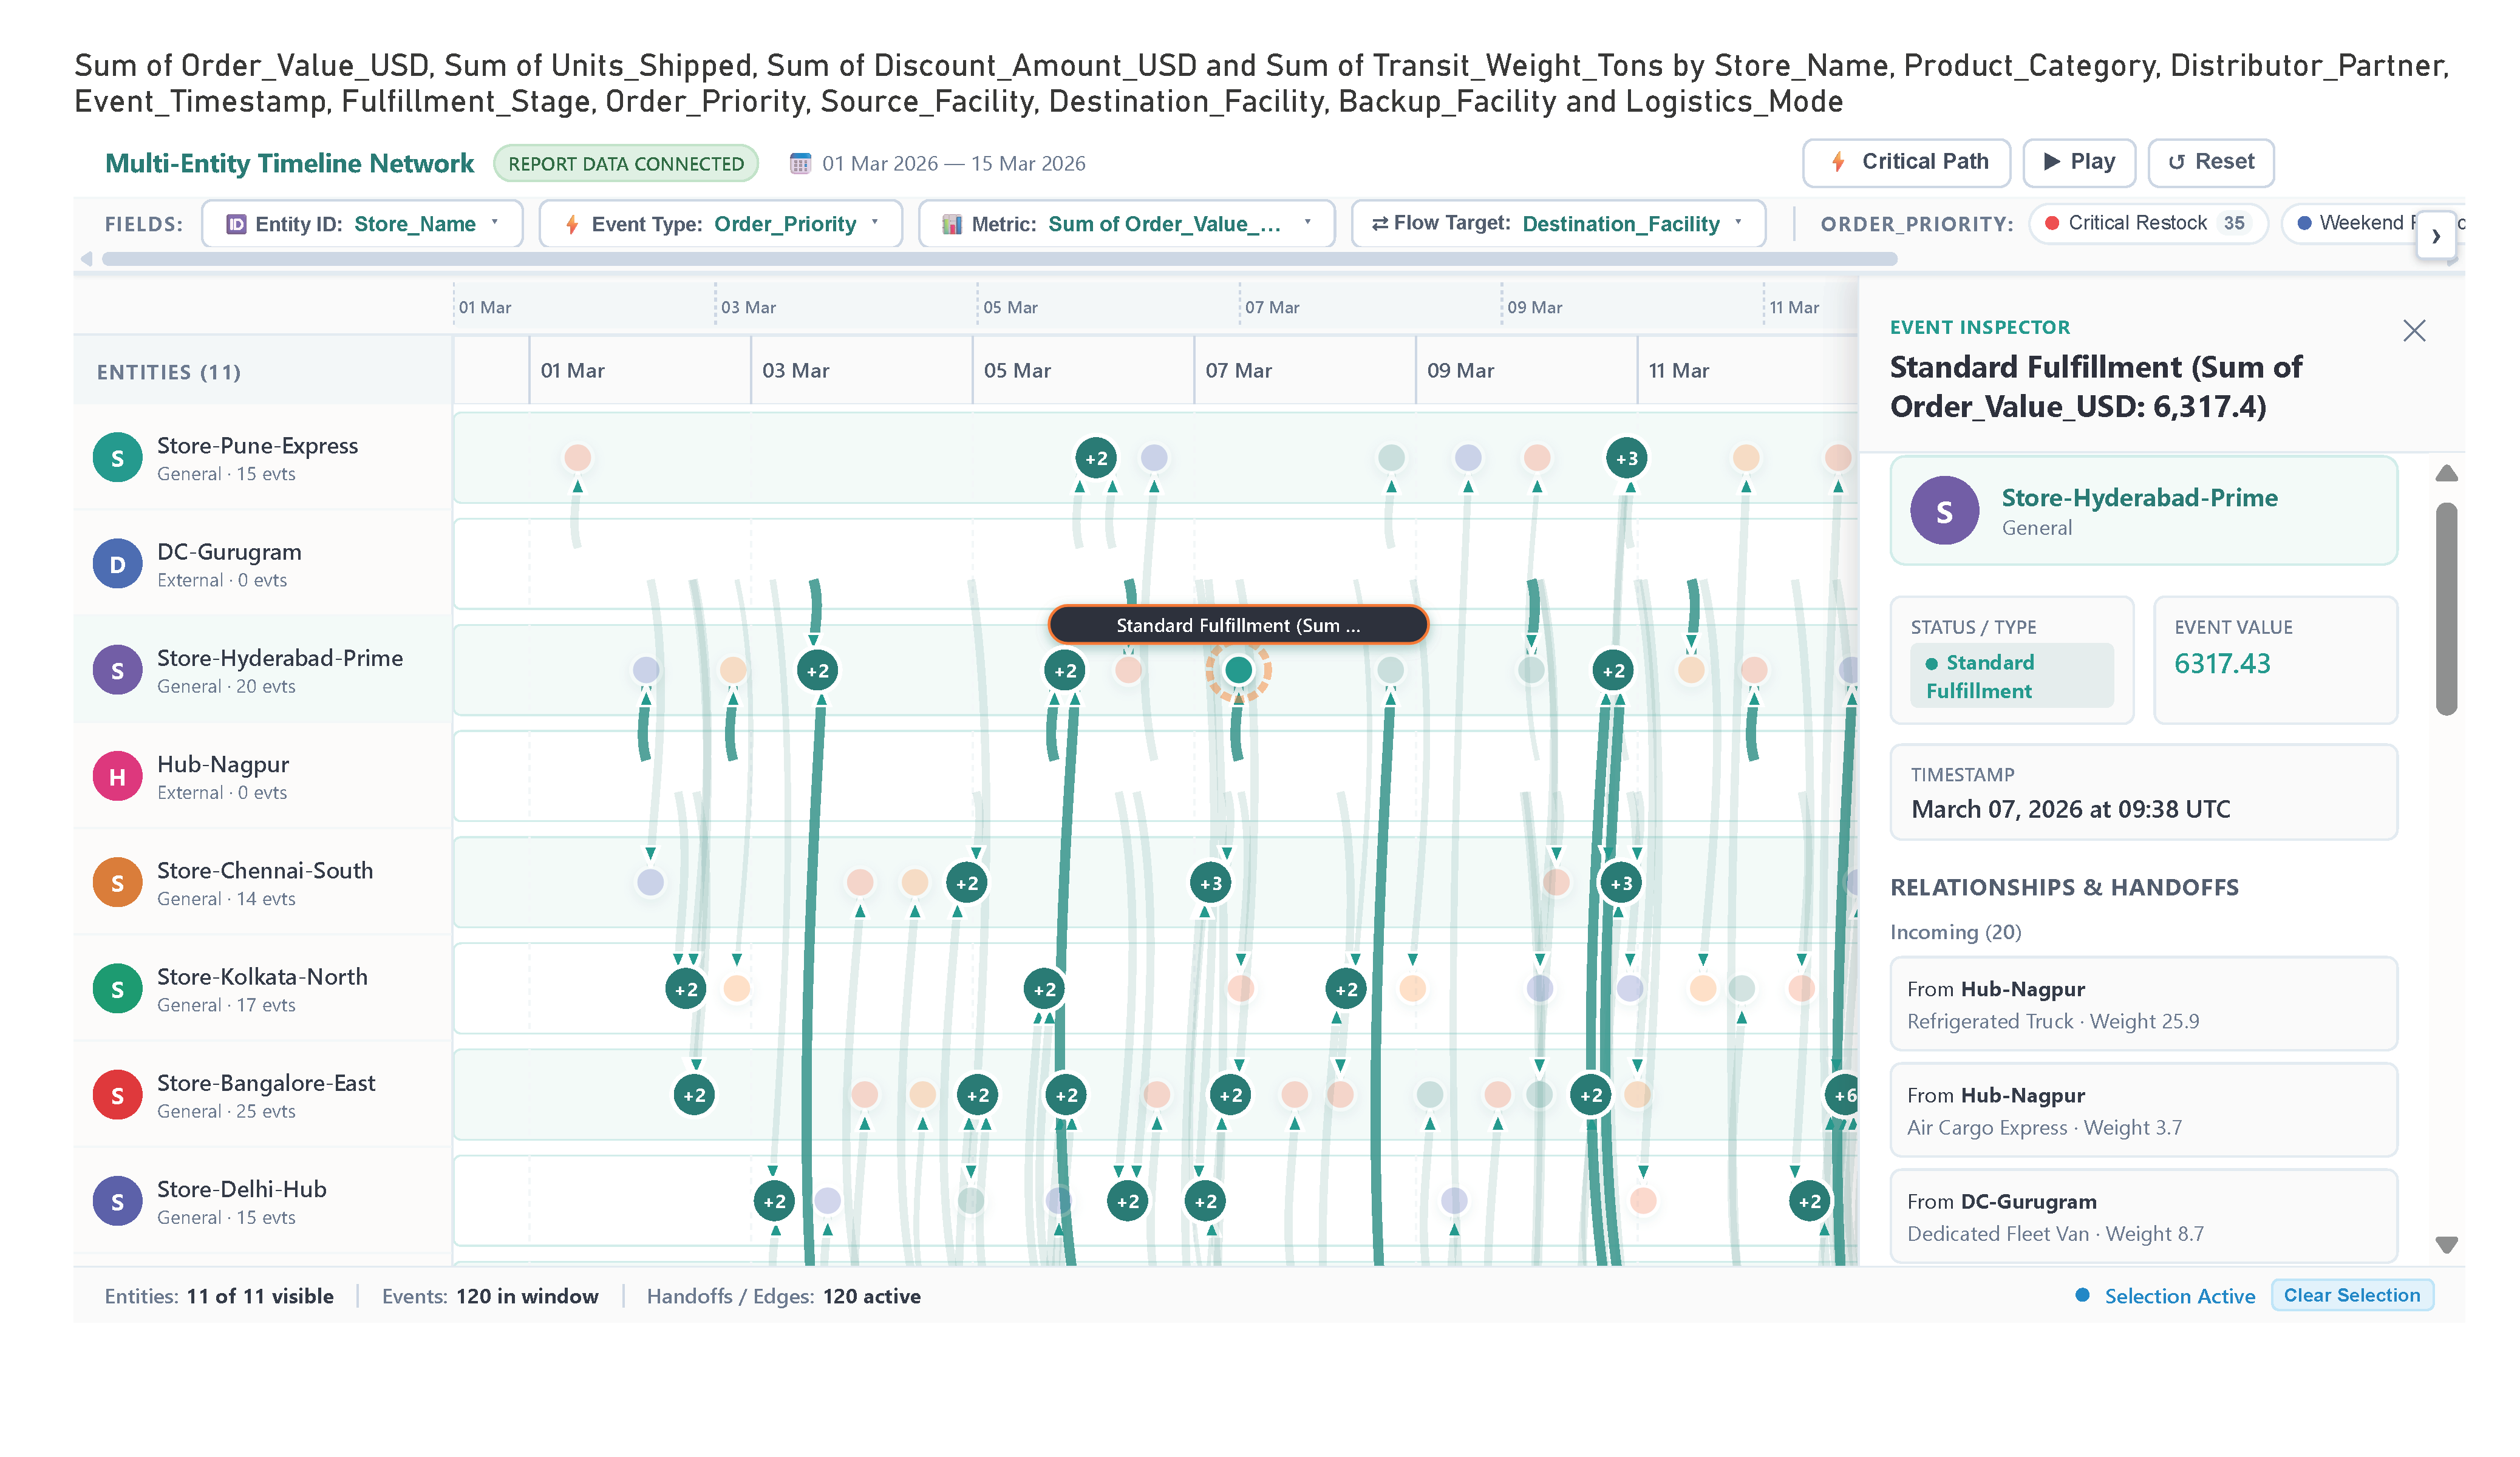This screenshot has height=1457, width=2520.
Task: Click the highlighted Standard Fulfillment event node
Action: (1238, 670)
